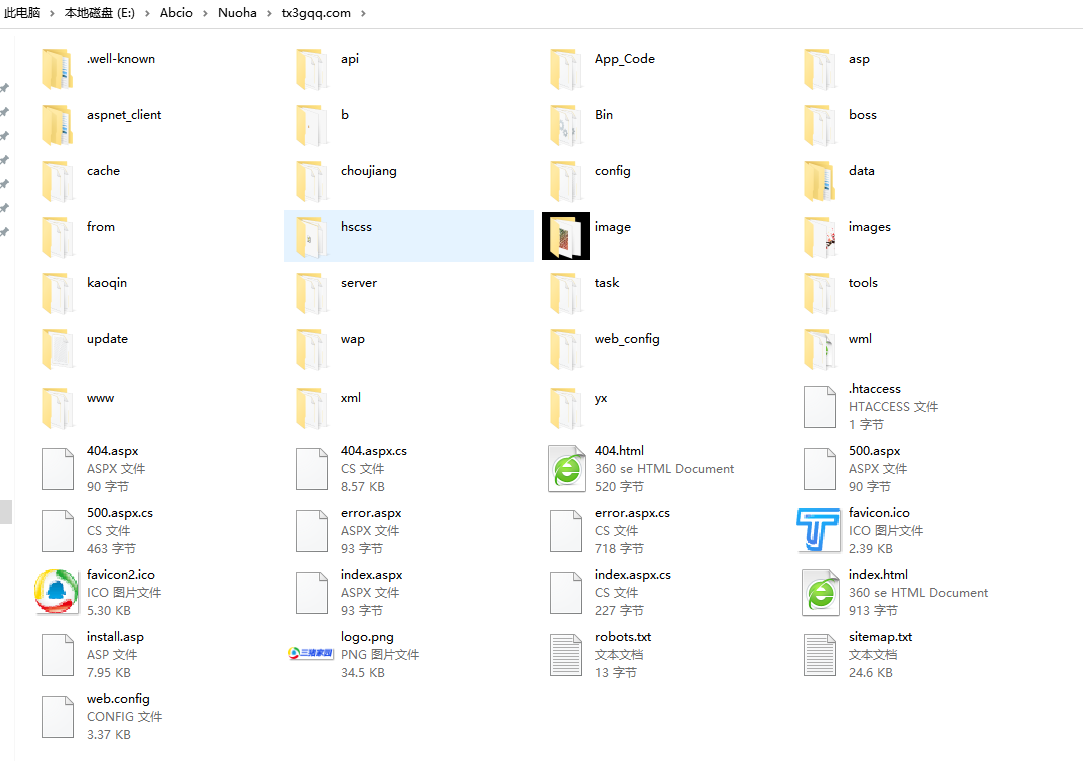The image size is (1083, 761).
Task: Select the Bin folder icon
Action: (566, 125)
